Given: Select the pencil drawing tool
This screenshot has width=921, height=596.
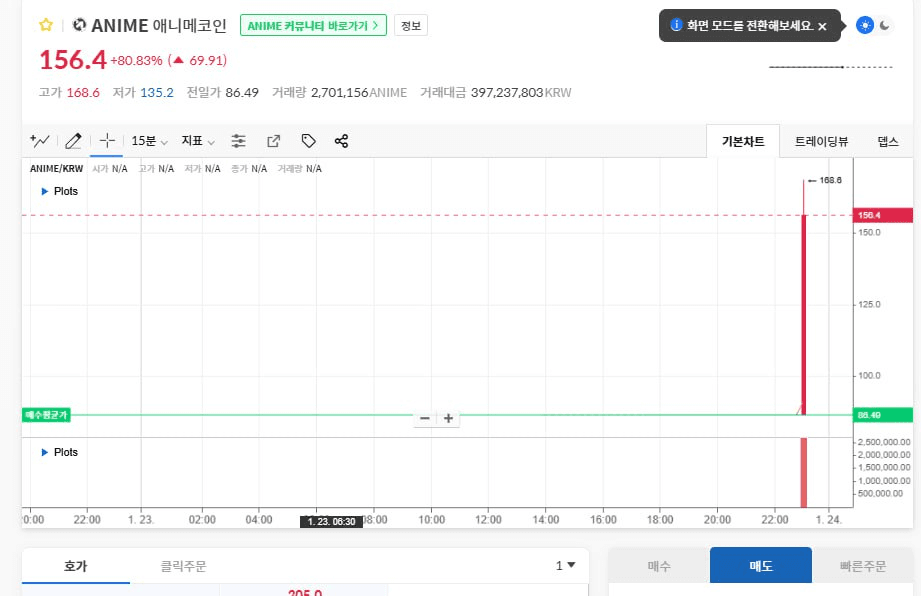Looking at the screenshot, I should 73,141.
